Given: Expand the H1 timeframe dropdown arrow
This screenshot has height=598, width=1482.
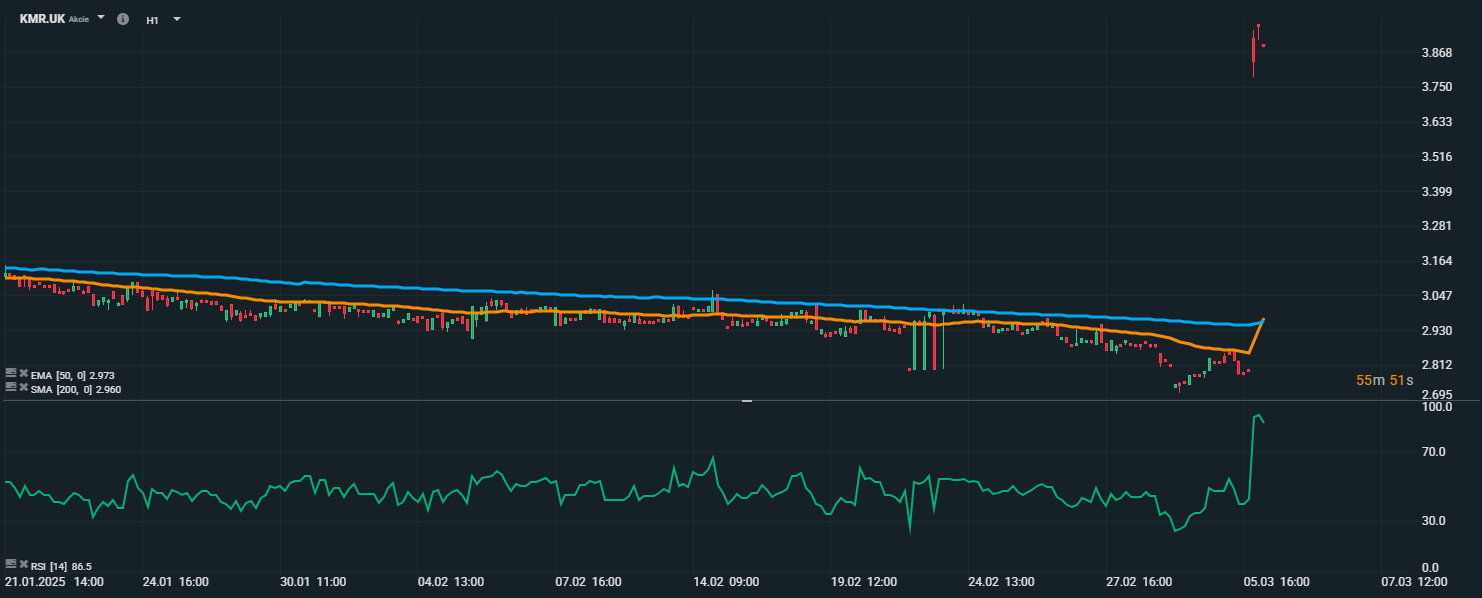Looking at the screenshot, I should click(177, 18).
